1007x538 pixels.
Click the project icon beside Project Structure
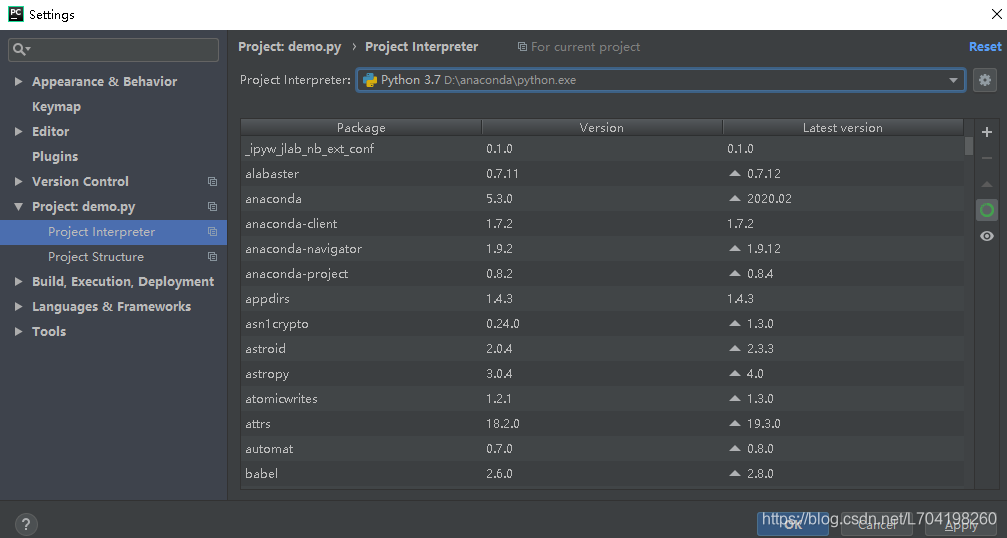[213, 257]
